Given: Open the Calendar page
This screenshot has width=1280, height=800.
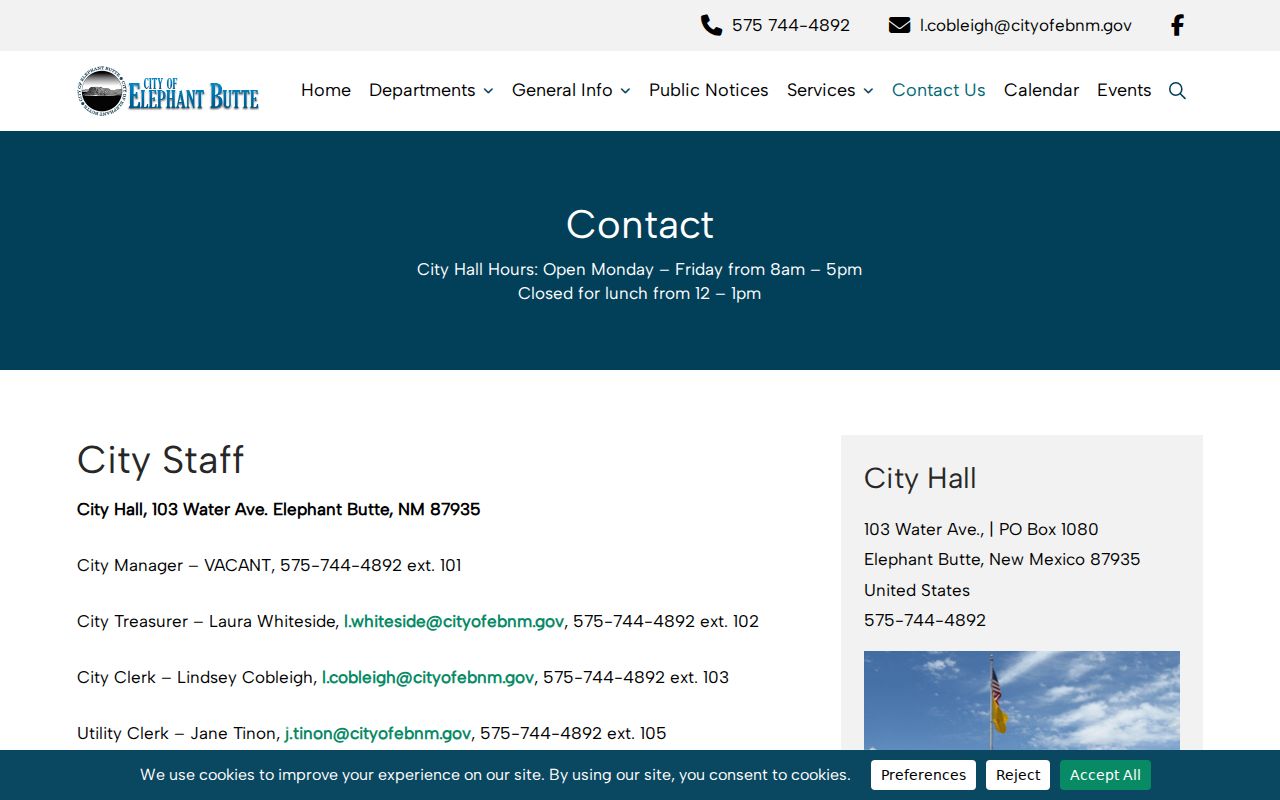Looking at the screenshot, I should (x=1041, y=90).
